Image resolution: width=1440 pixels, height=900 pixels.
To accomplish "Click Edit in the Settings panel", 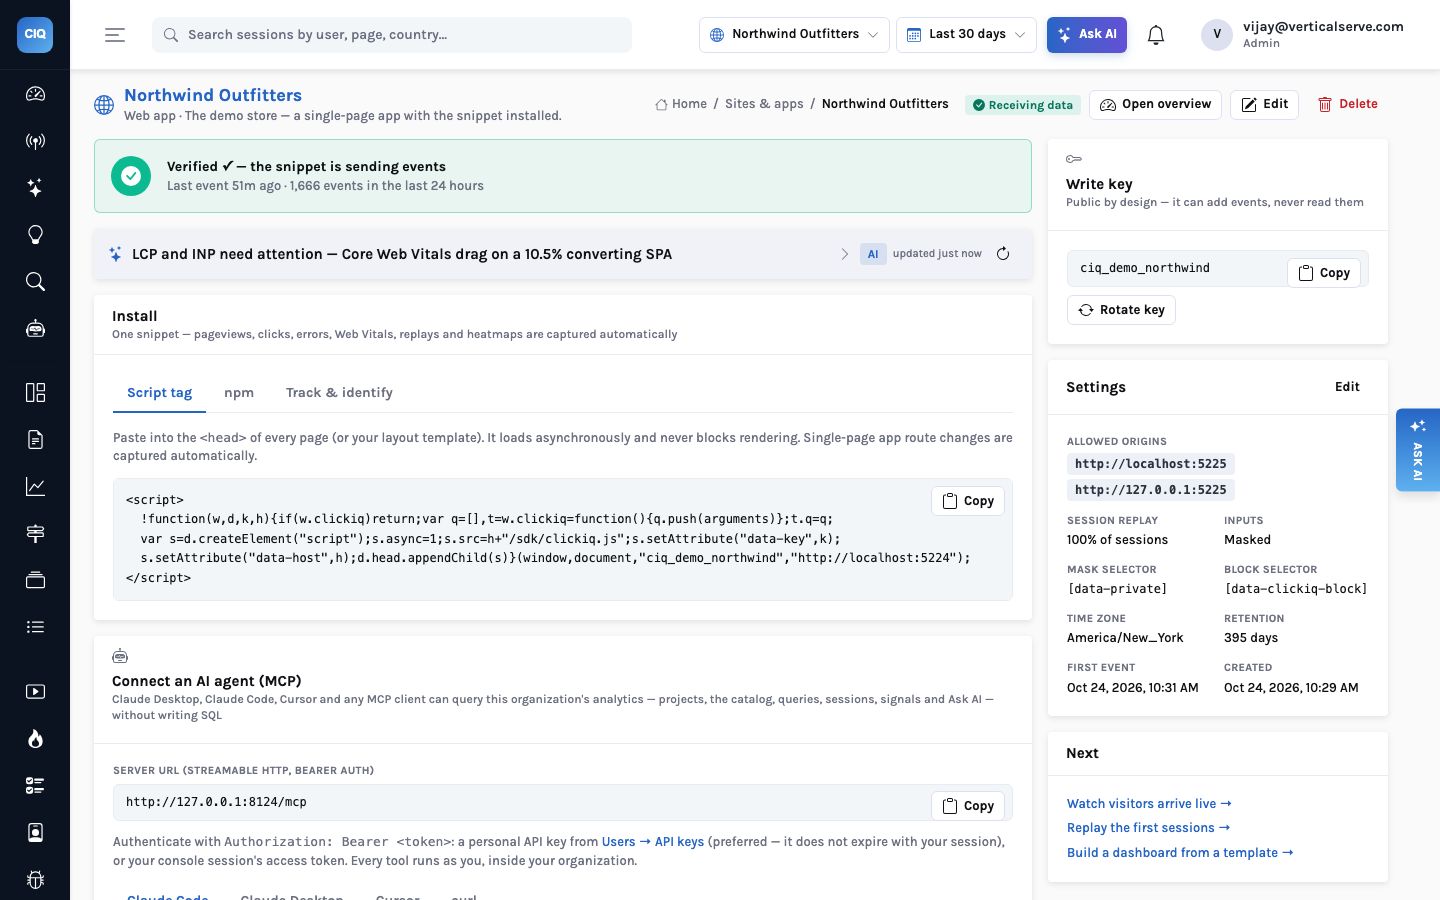I will 1347,387.
